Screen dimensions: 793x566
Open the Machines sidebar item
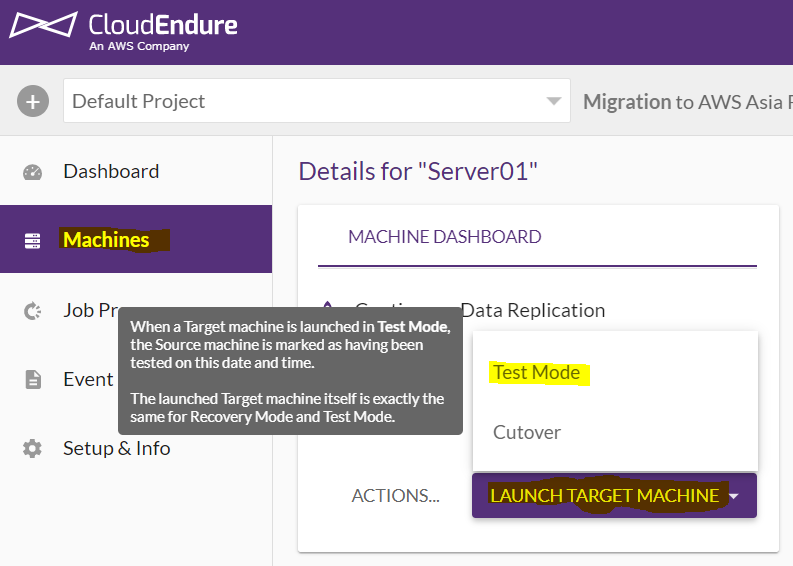tap(136, 239)
